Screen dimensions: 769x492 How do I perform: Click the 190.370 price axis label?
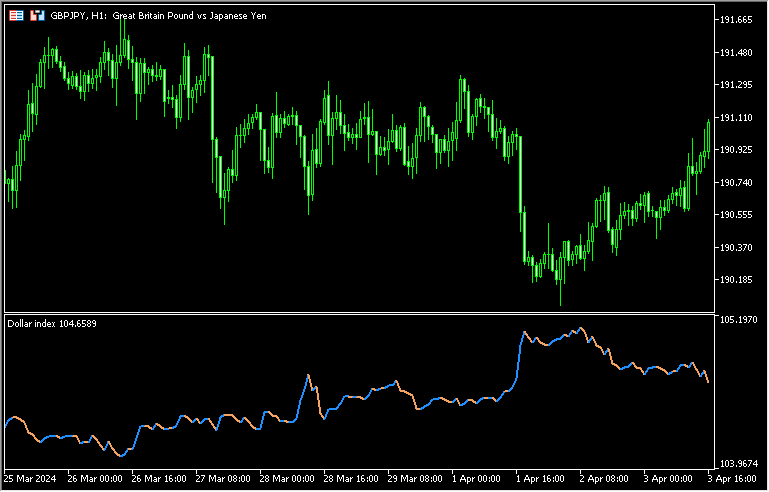736,247
